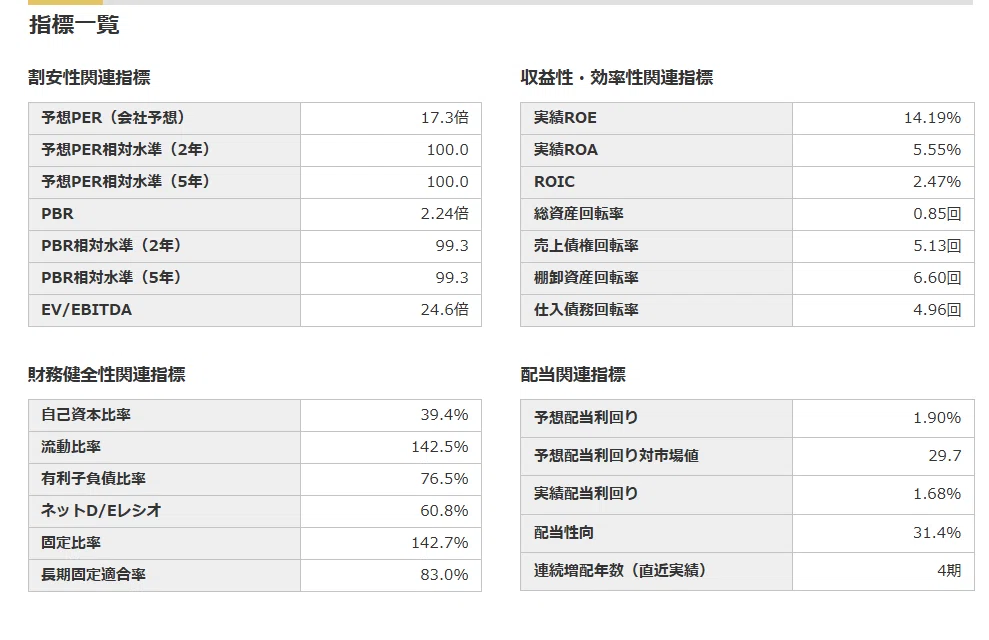The height and width of the screenshot is (640, 989).
Task: Click the 収益性・効率性関連指標 section heading
Action: coord(617,78)
